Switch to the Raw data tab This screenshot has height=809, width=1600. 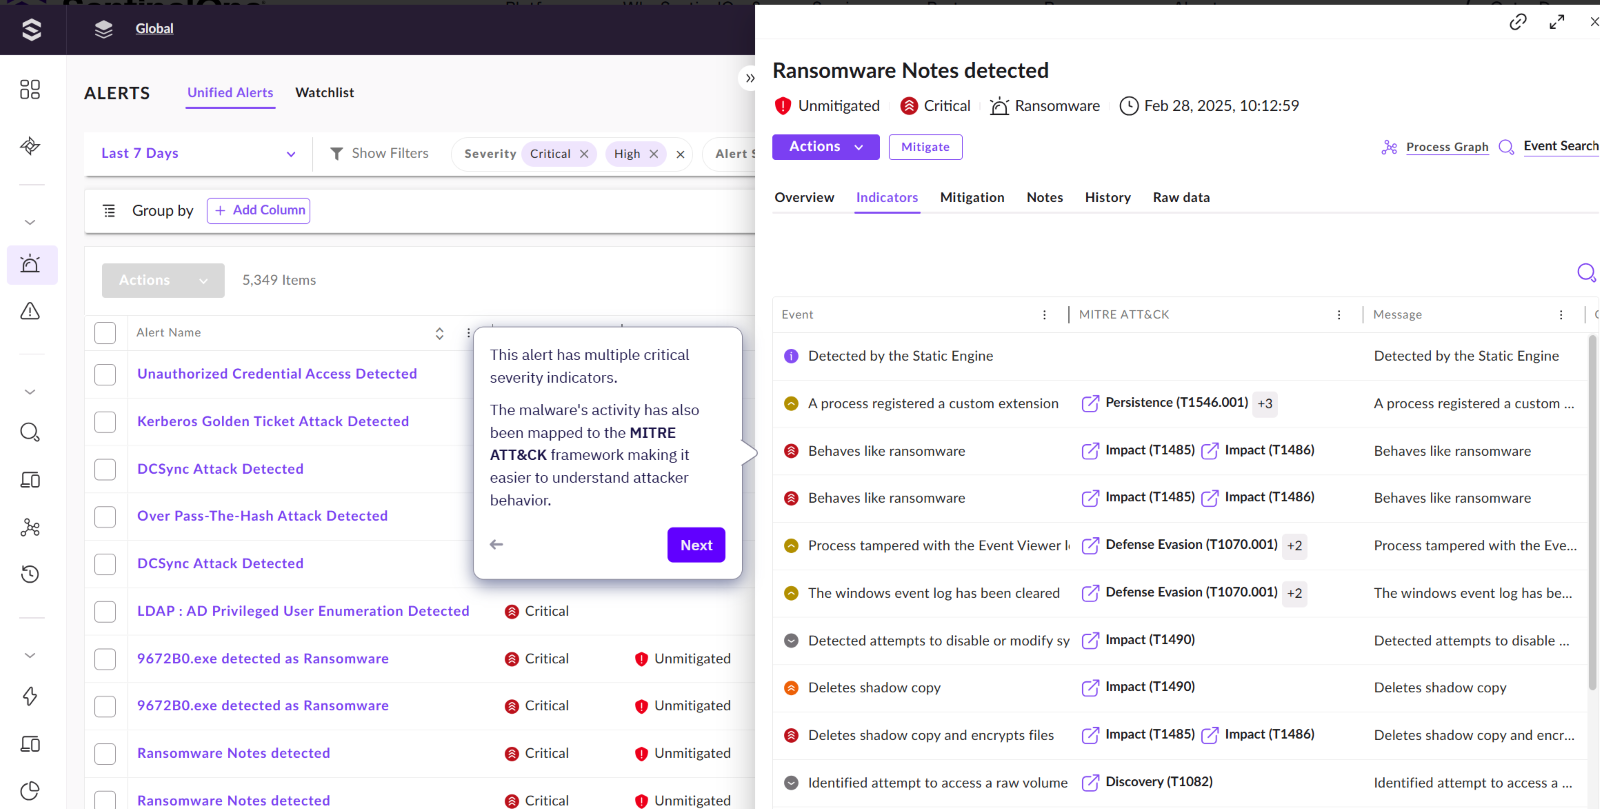coord(1181,198)
